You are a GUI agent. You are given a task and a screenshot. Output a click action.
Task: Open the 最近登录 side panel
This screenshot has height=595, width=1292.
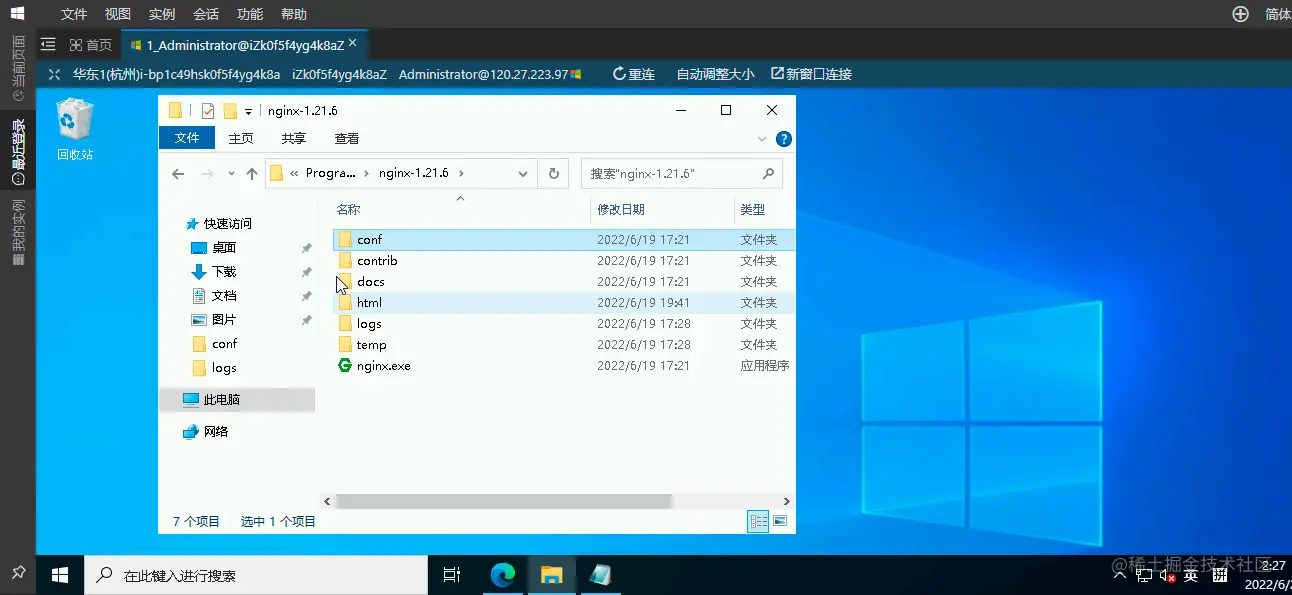[18, 152]
